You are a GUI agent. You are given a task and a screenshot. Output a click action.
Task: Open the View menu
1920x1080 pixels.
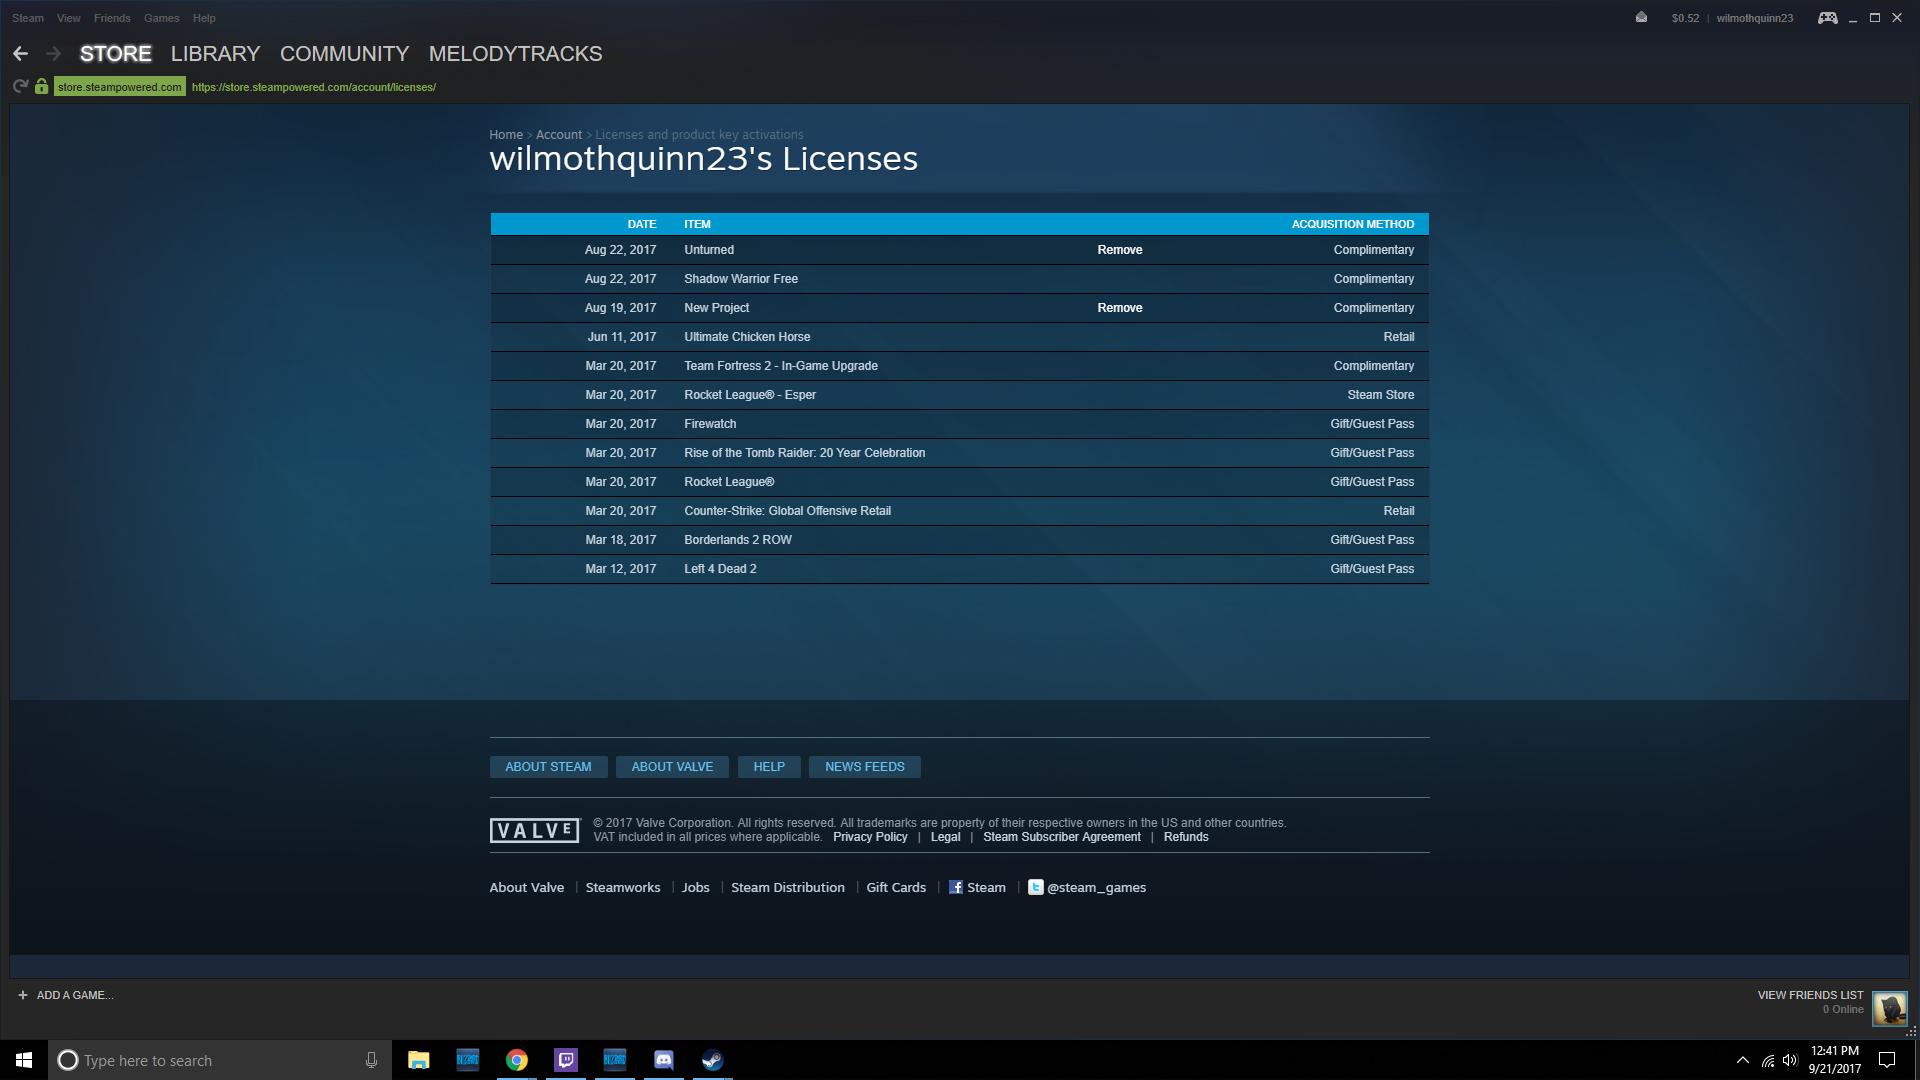[69, 18]
